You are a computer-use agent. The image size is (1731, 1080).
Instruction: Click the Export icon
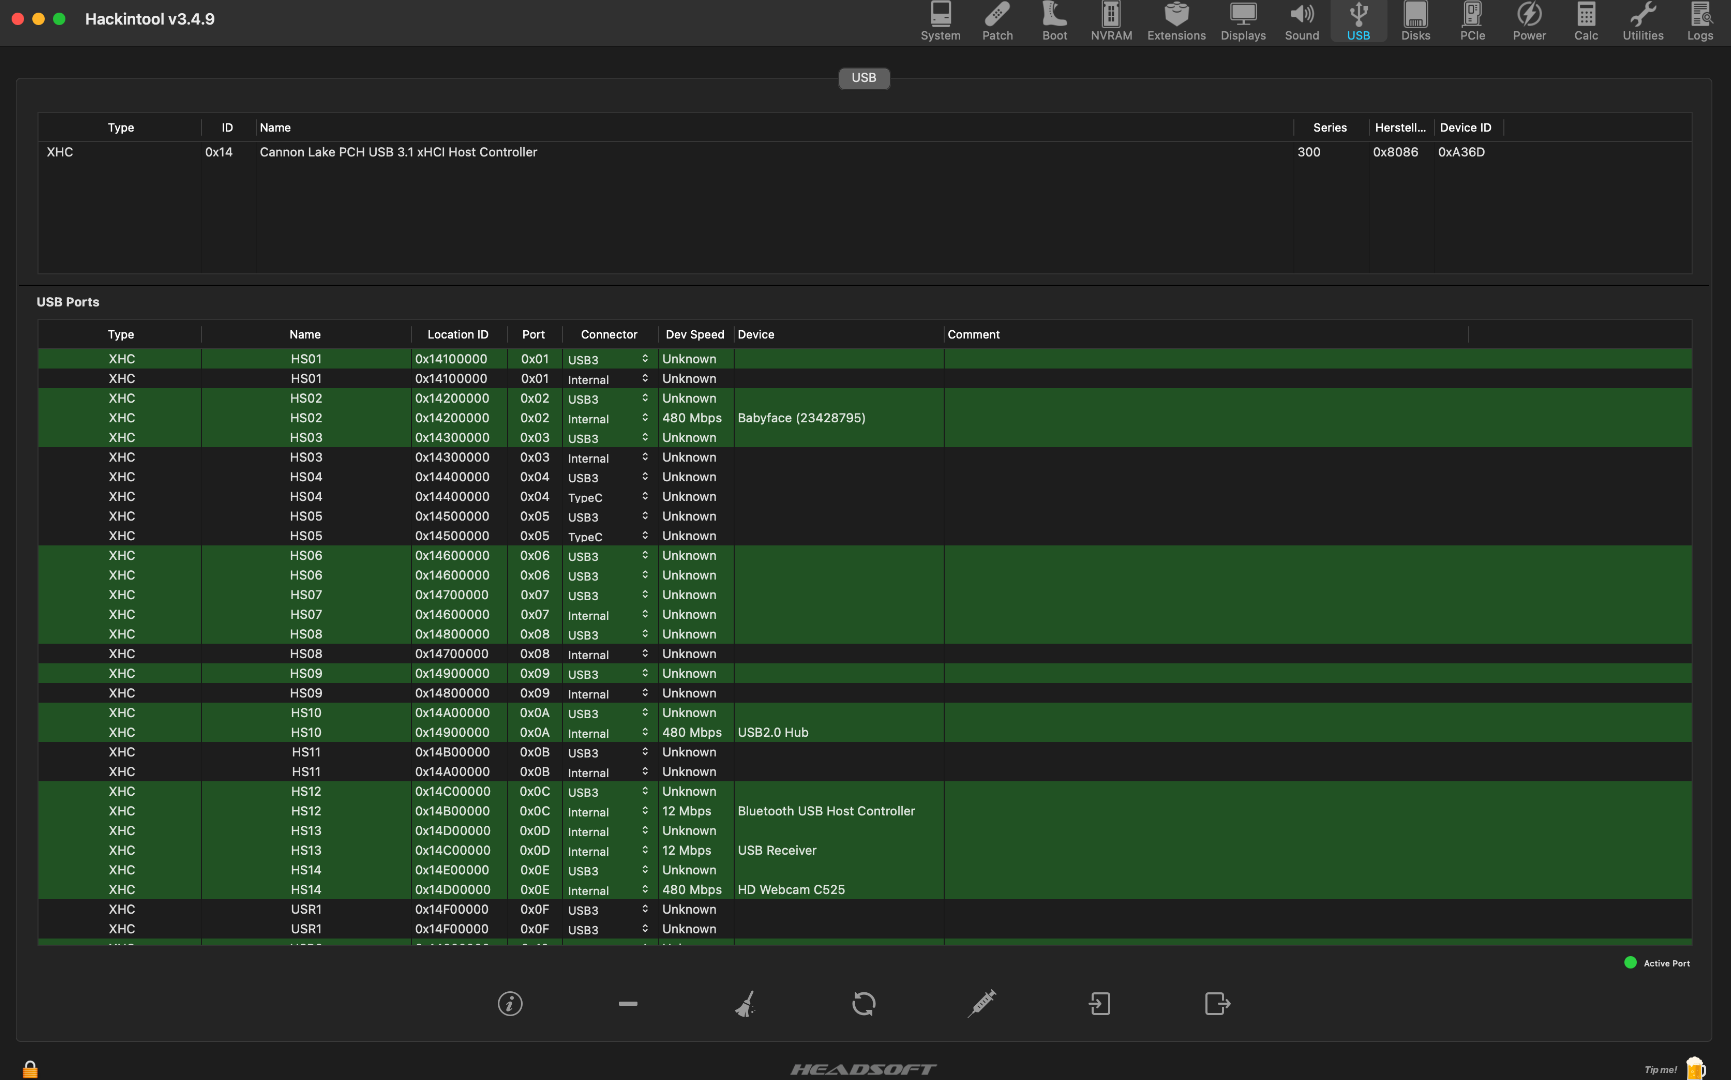(1217, 1003)
